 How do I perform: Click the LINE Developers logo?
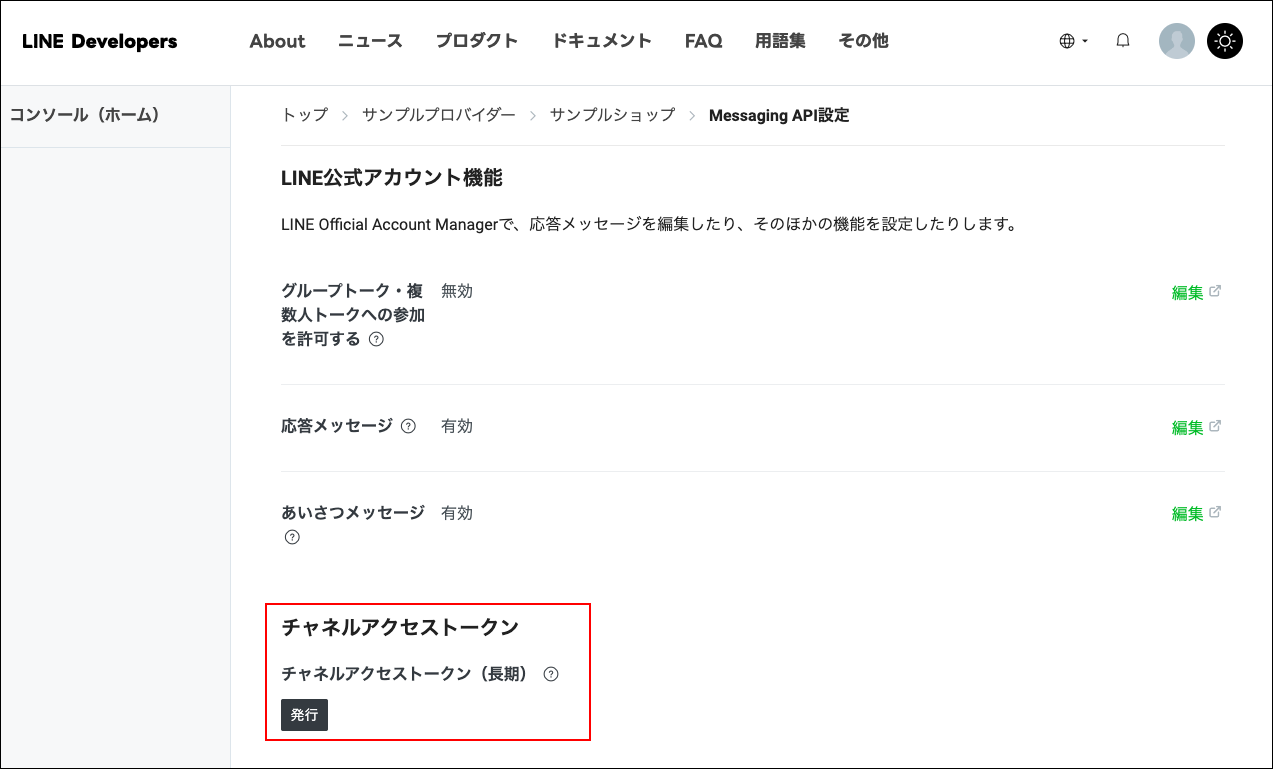99,41
